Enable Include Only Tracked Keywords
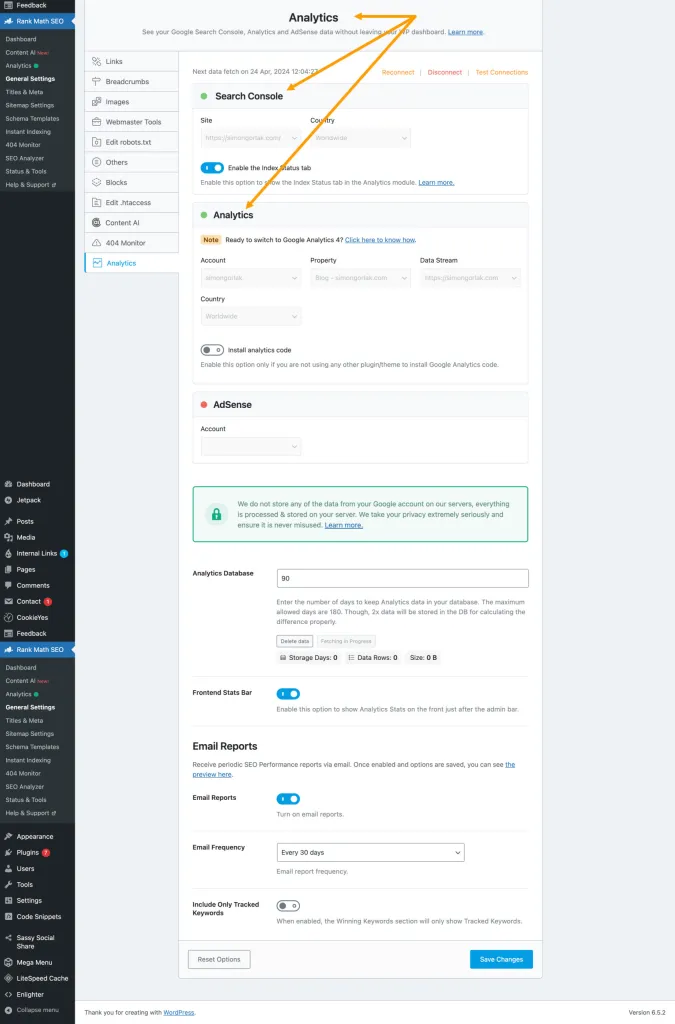The height and width of the screenshot is (1024, 675). coord(288,906)
